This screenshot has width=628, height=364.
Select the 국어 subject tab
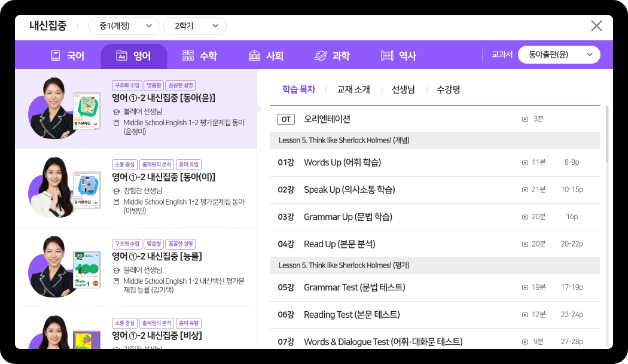[x=68, y=56]
